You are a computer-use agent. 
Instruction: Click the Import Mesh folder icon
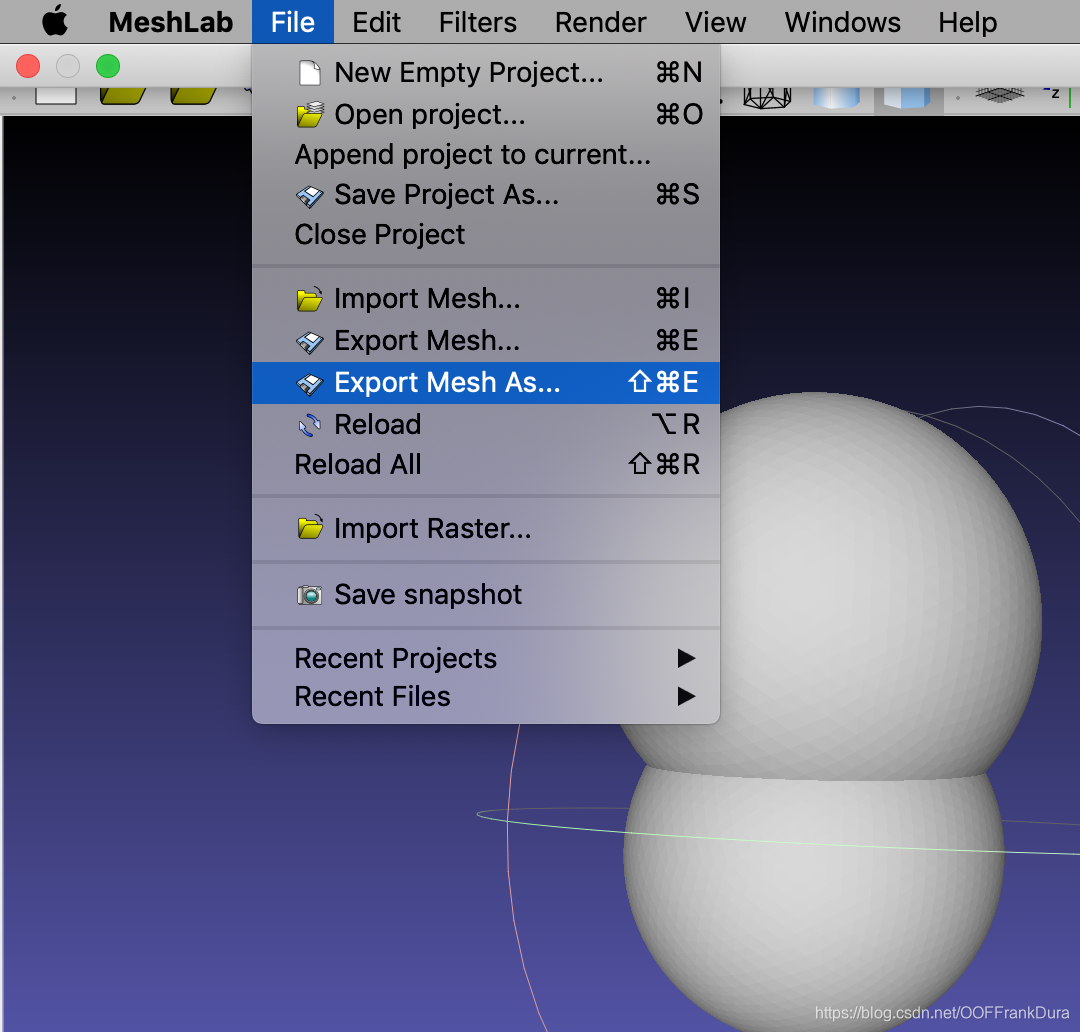coord(310,299)
